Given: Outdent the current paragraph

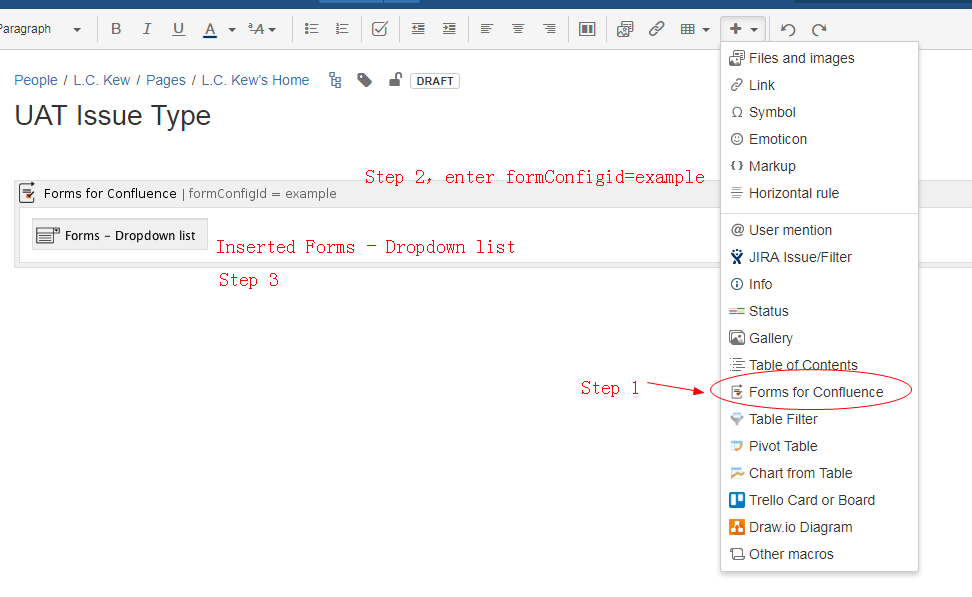Looking at the screenshot, I should point(418,29).
